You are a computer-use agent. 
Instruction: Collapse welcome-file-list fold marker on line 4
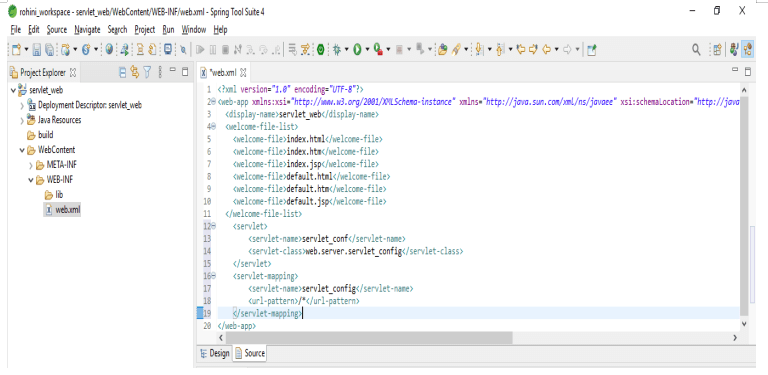pyautogui.click(x=214, y=127)
